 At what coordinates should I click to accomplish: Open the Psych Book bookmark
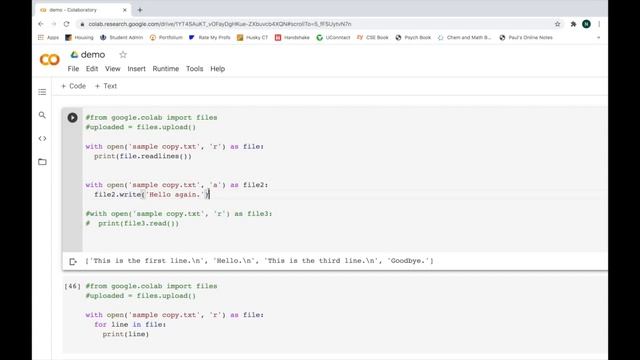413,38
